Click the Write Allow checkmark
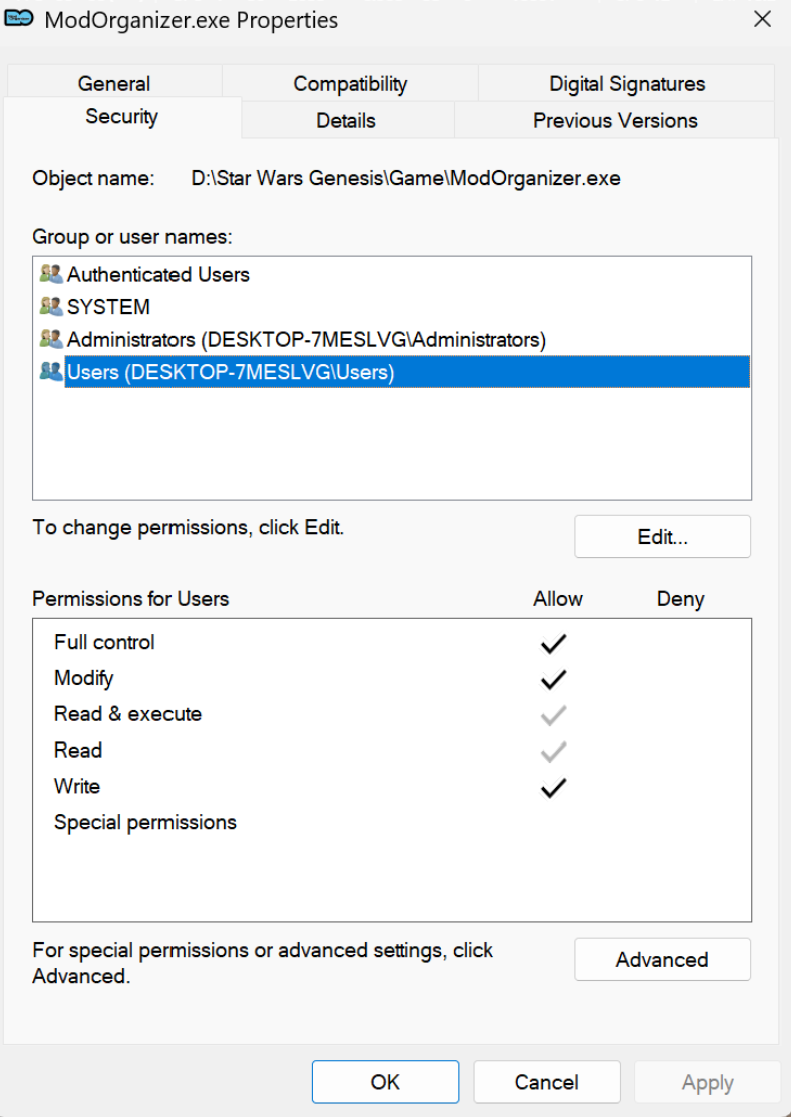Image resolution: width=791 pixels, height=1117 pixels. click(553, 787)
